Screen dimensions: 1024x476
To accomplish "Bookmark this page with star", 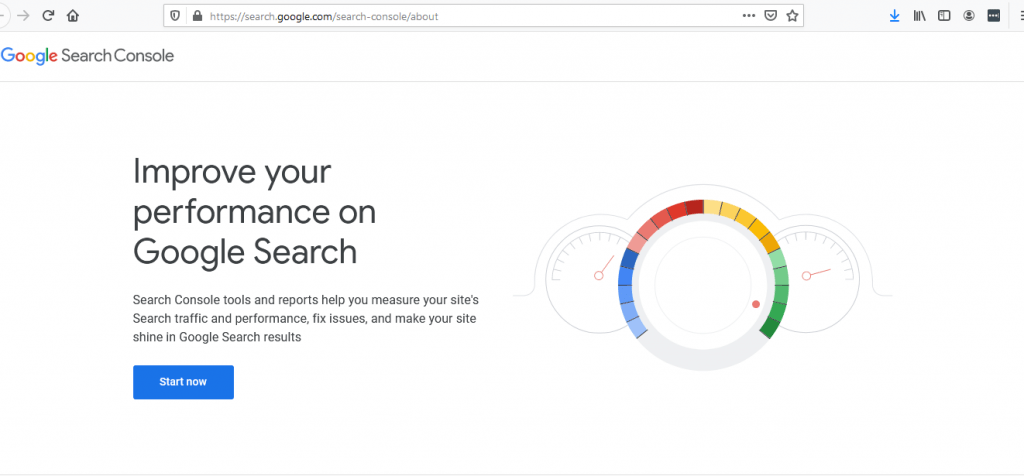I will (x=792, y=16).
